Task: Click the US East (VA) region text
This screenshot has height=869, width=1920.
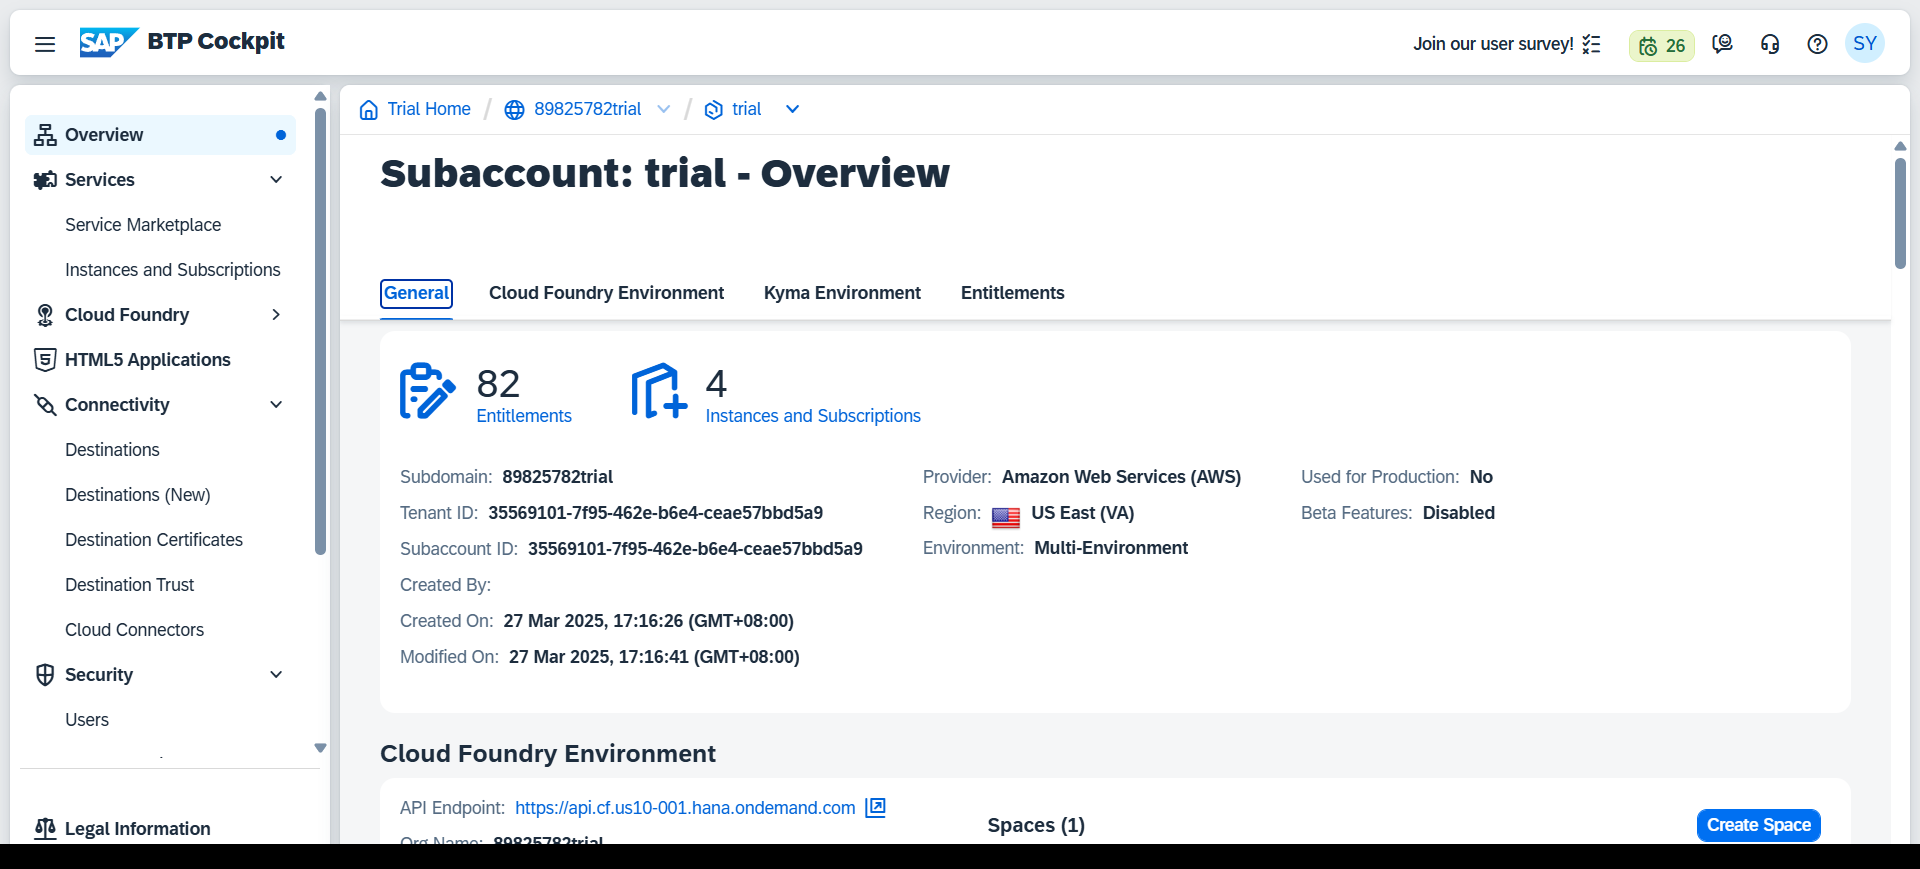Action: click(1083, 513)
